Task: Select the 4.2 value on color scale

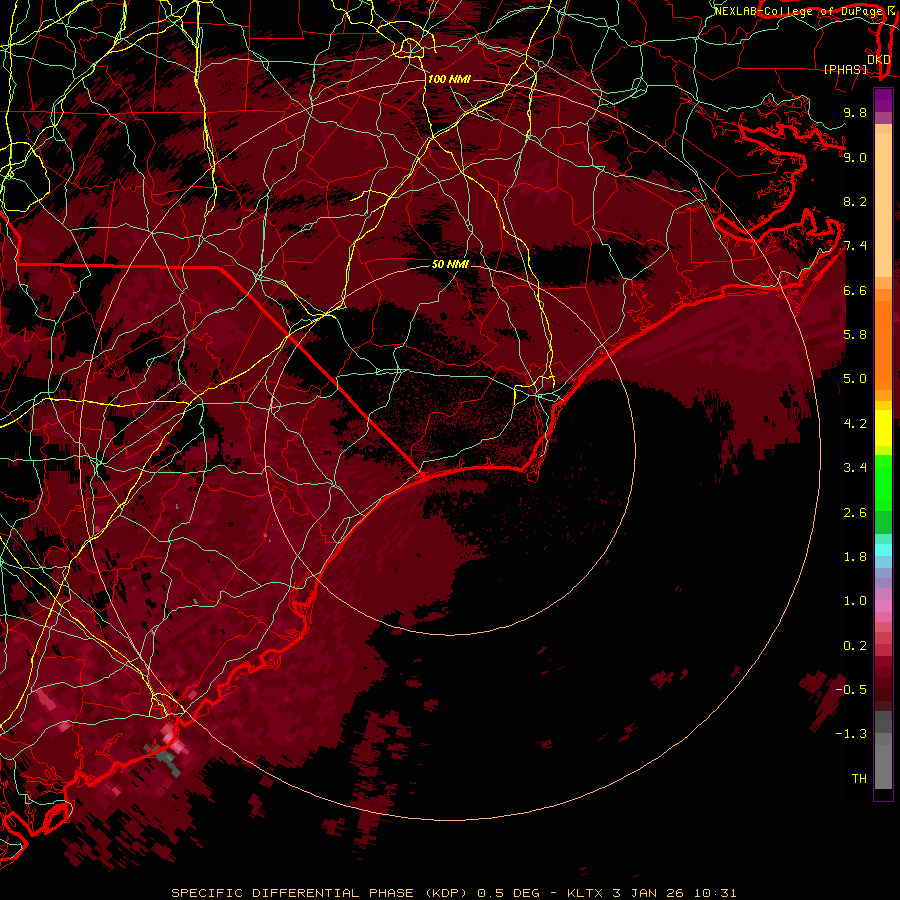Action: [855, 424]
